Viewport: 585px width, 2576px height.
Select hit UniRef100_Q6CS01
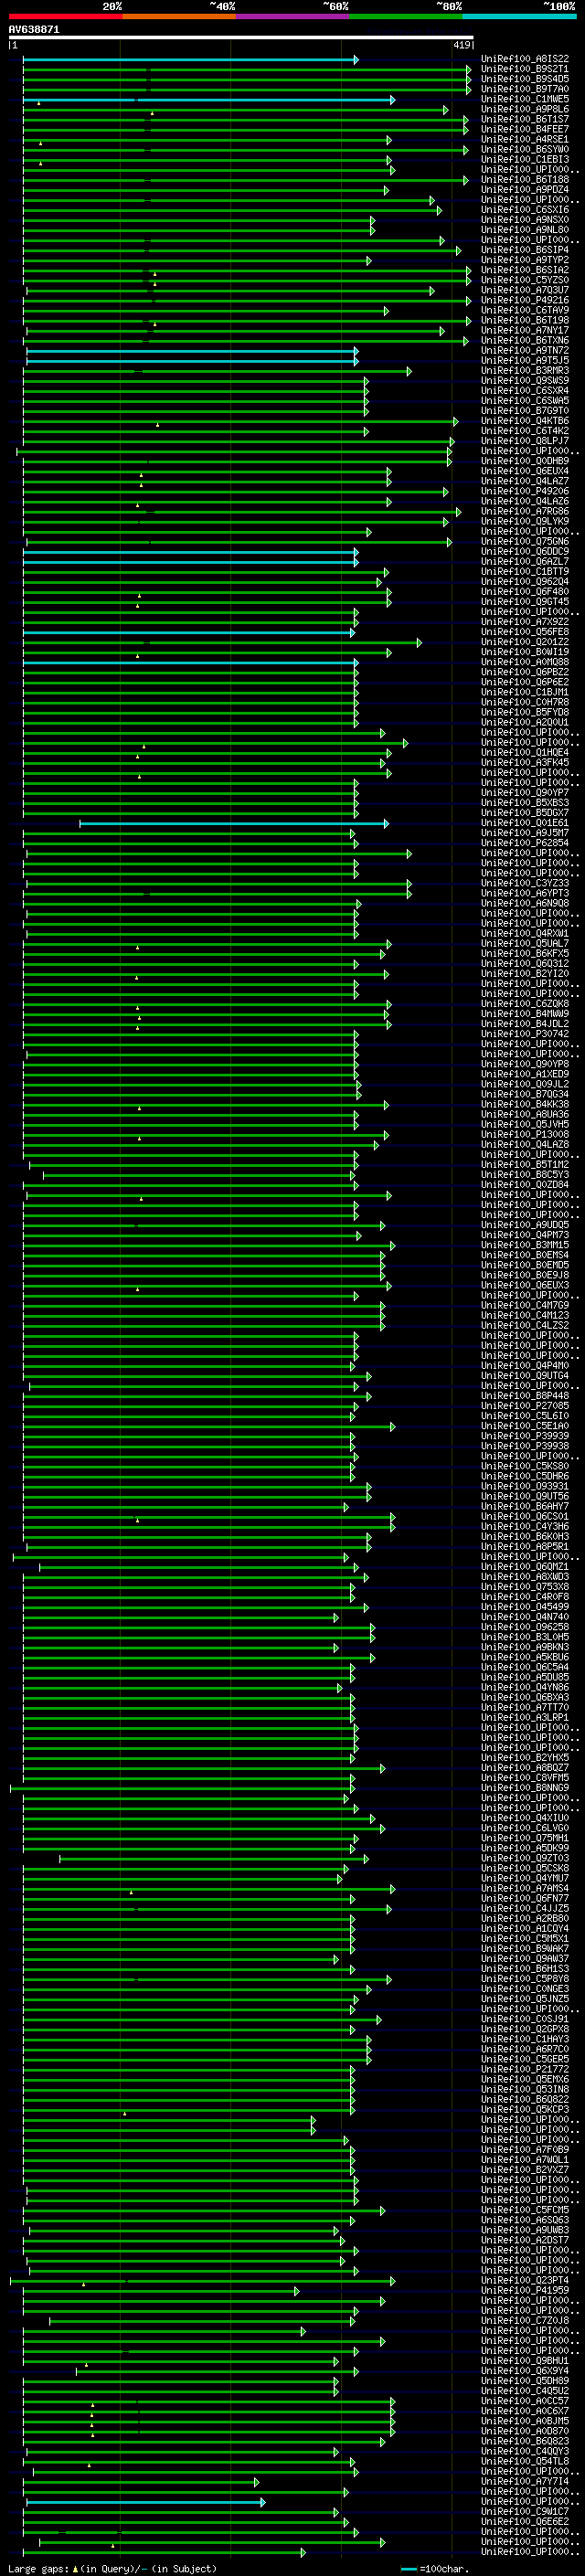tap(525, 1516)
